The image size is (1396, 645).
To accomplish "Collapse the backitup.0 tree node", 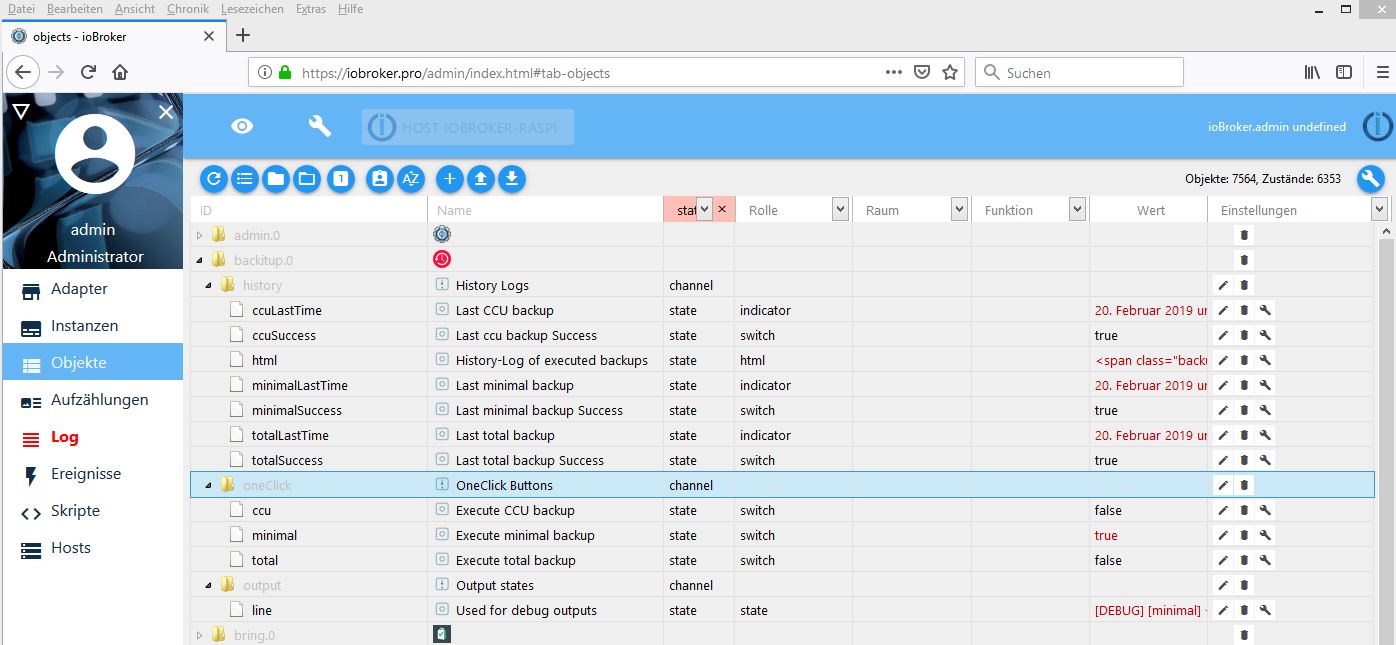I will (199, 261).
